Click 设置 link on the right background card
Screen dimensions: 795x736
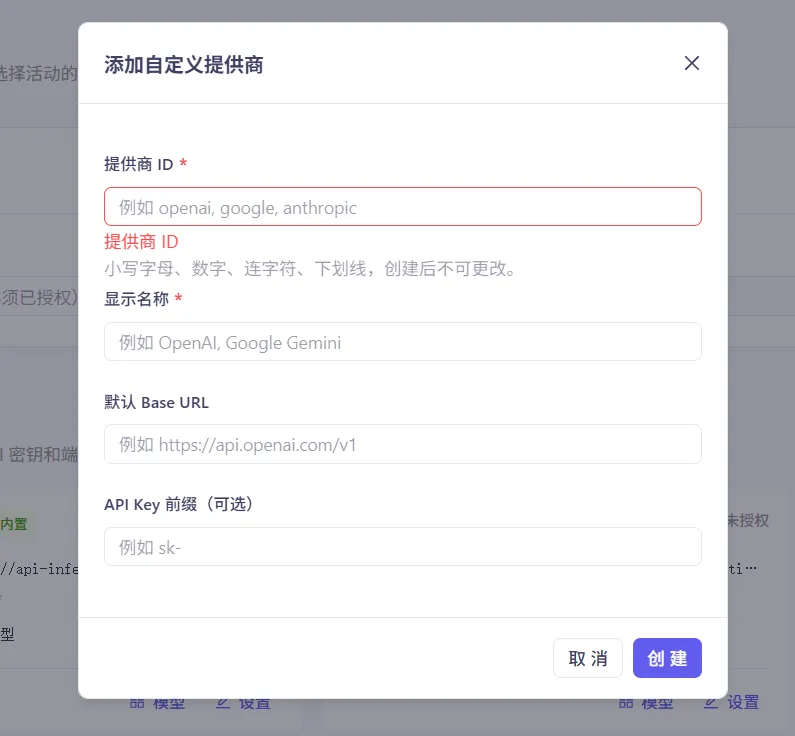(x=732, y=703)
